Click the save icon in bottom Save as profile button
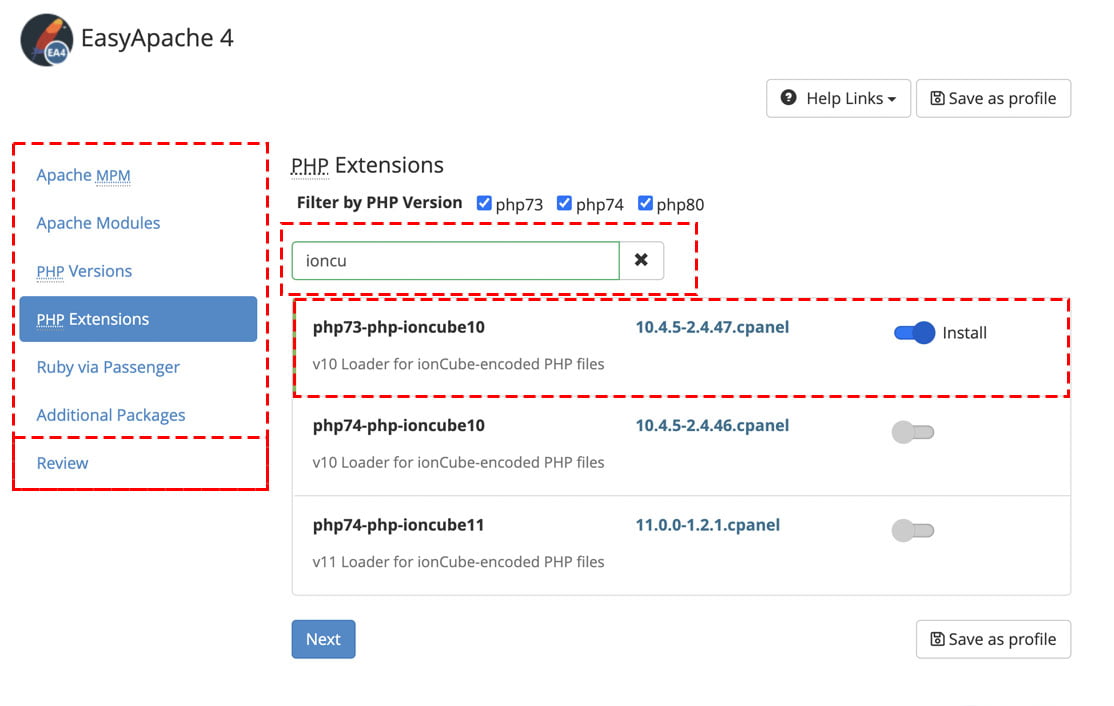1114x706 pixels. click(x=936, y=639)
